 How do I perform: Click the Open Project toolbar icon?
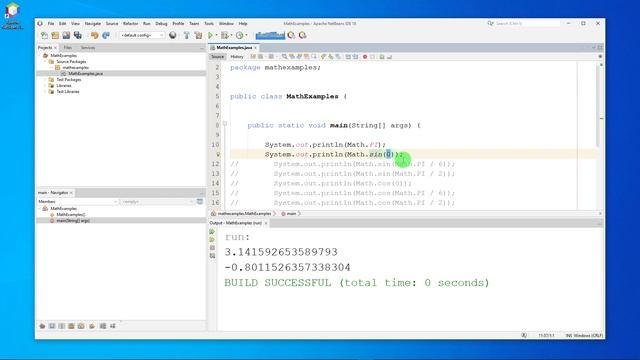pyautogui.click(x=66, y=36)
